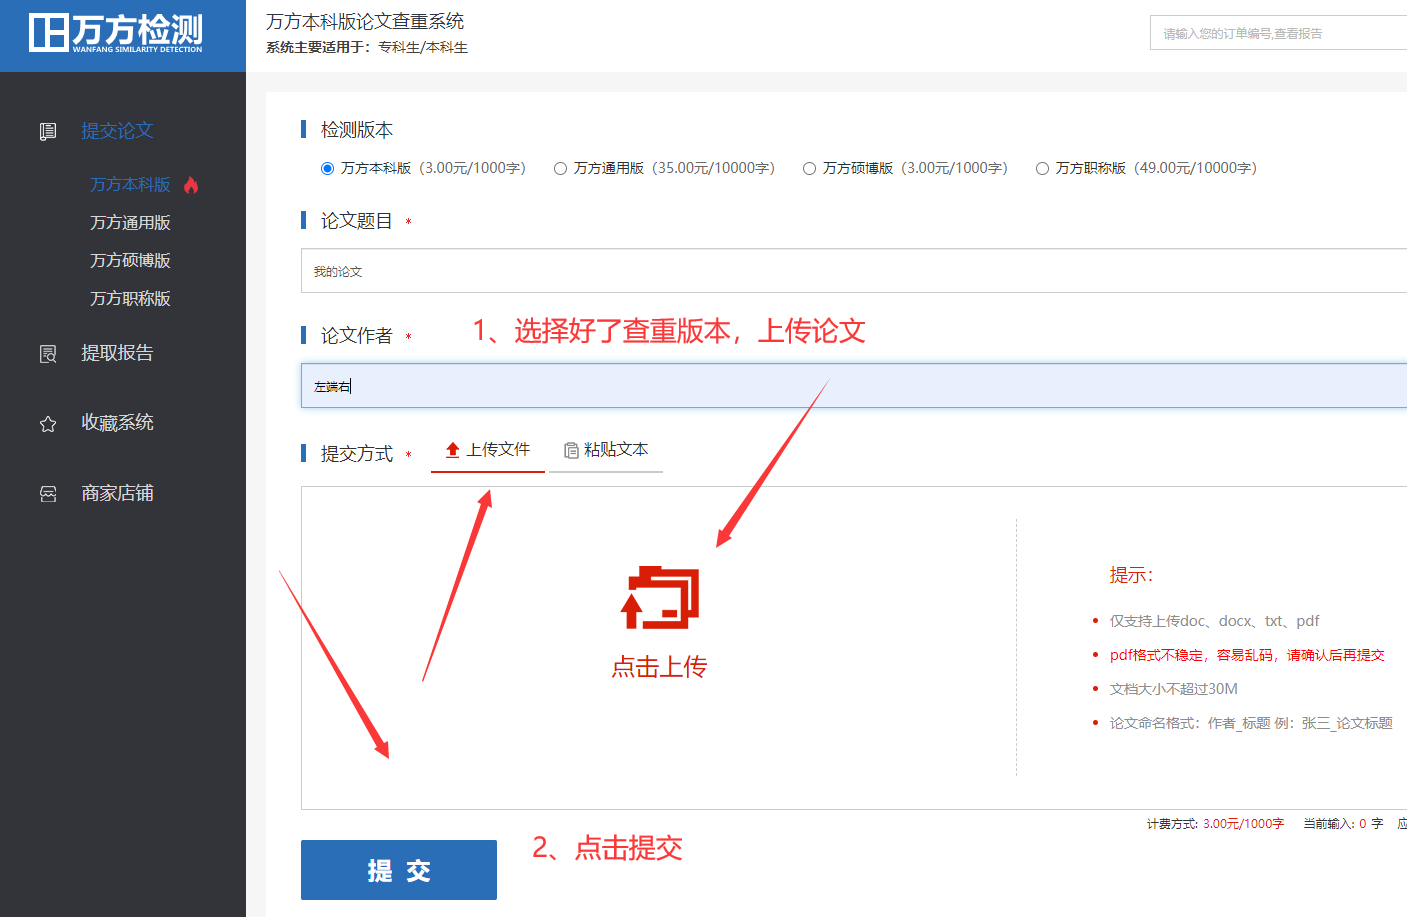Click the 当前输入: 0 字 counter
This screenshot has height=917, width=1407.
[x=1343, y=824]
